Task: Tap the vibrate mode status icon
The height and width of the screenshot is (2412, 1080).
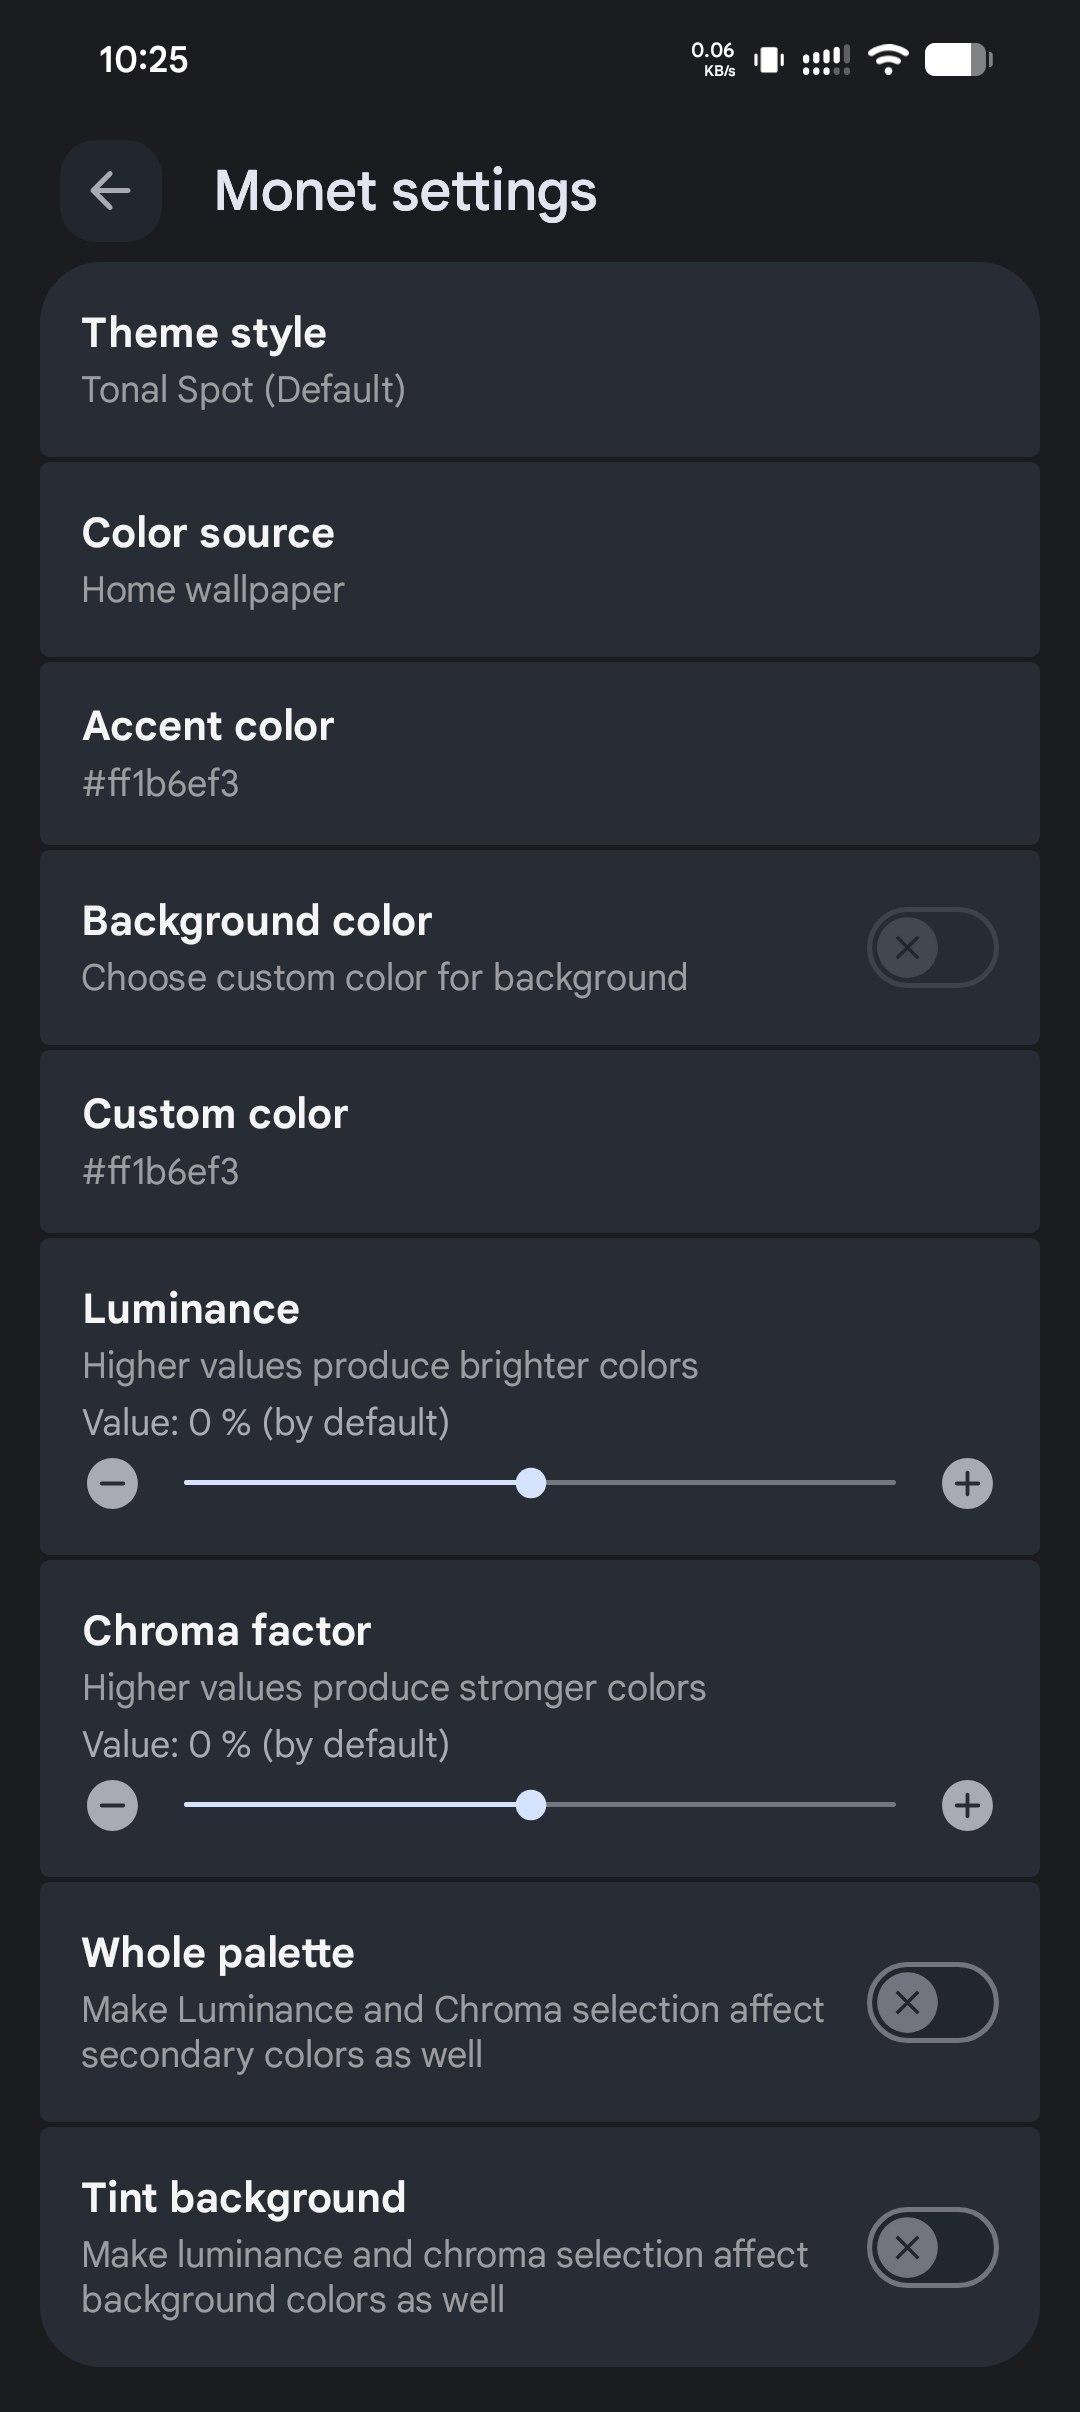Action: coord(768,60)
